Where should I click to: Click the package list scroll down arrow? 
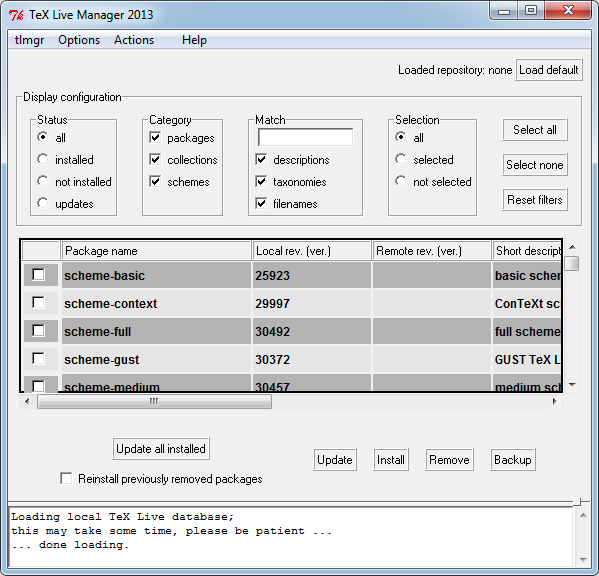point(572,385)
